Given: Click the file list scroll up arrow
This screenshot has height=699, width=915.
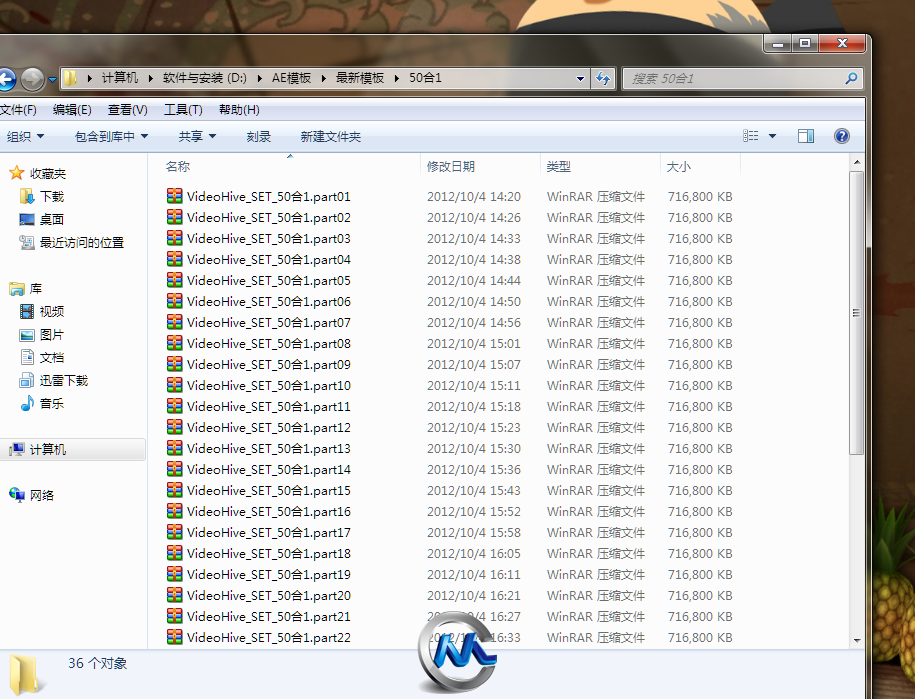Looking at the screenshot, I should tap(857, 162).
